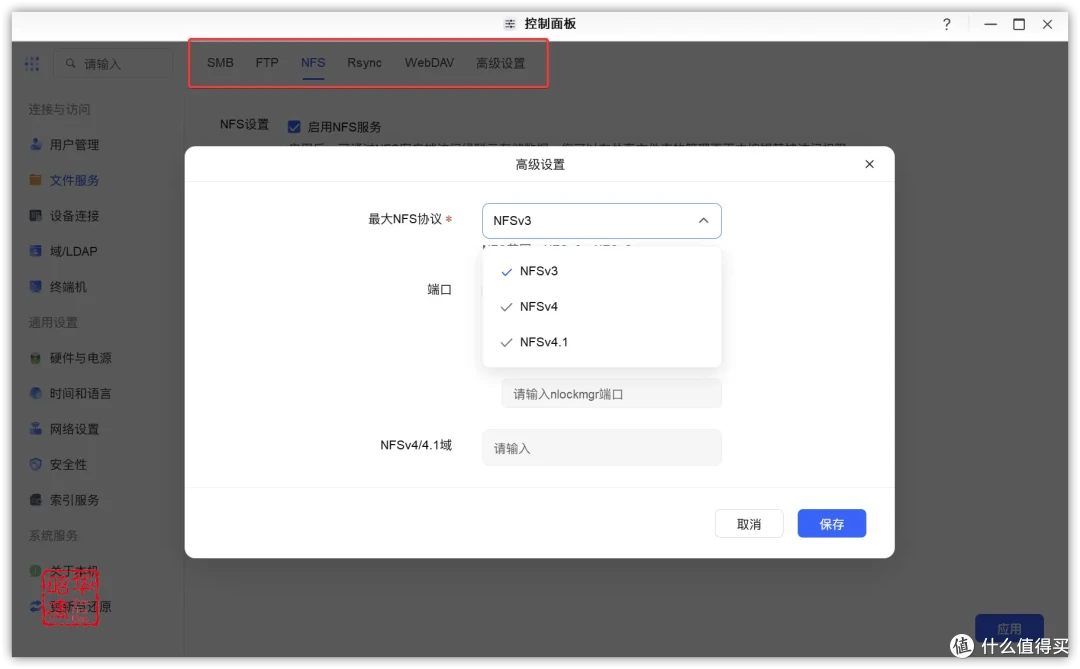
Task: Focus the sidebar search field
Action: coord(114,64)
